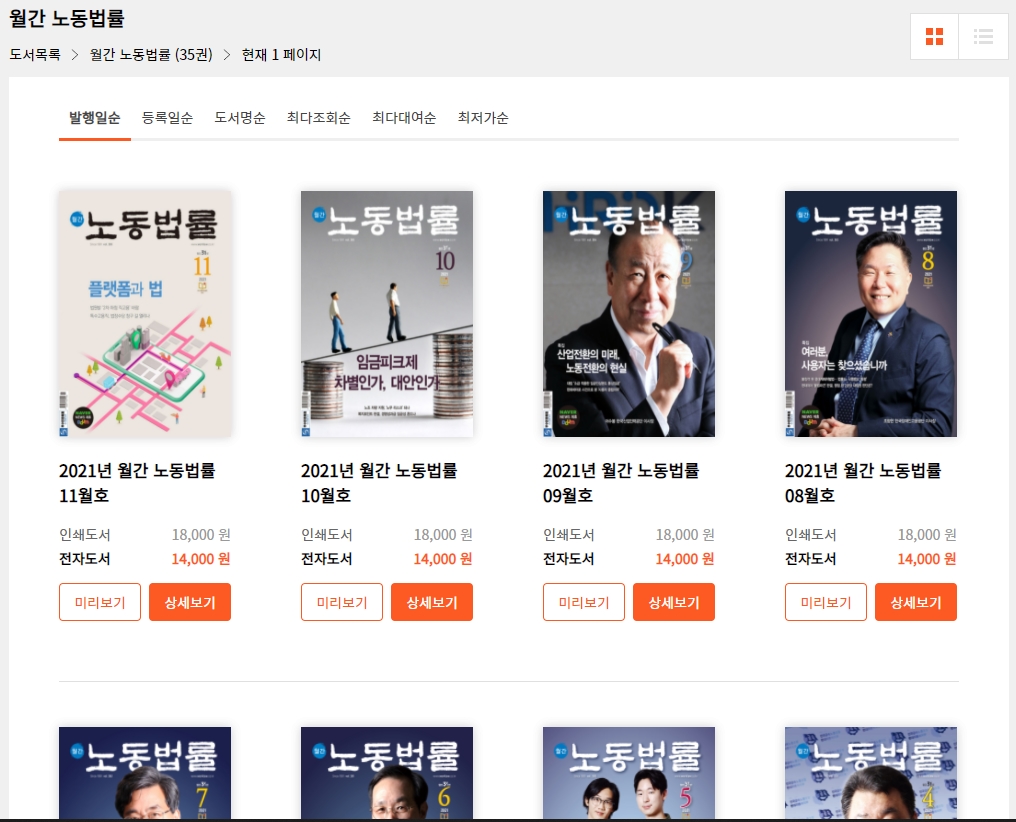Image resolution: width=1016 pixels, height=822 pixels.
Task: Select the 발행일순 sort tab
Action: coord(95,118)
